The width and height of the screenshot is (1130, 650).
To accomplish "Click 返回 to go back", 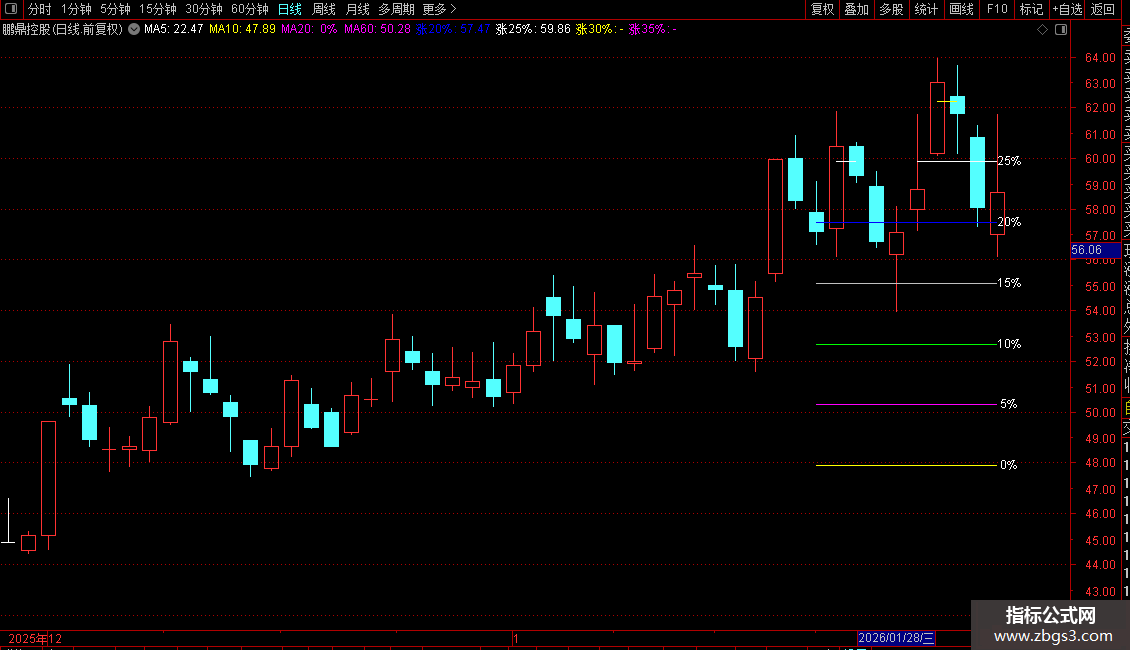I will [x=1103, y=9].
